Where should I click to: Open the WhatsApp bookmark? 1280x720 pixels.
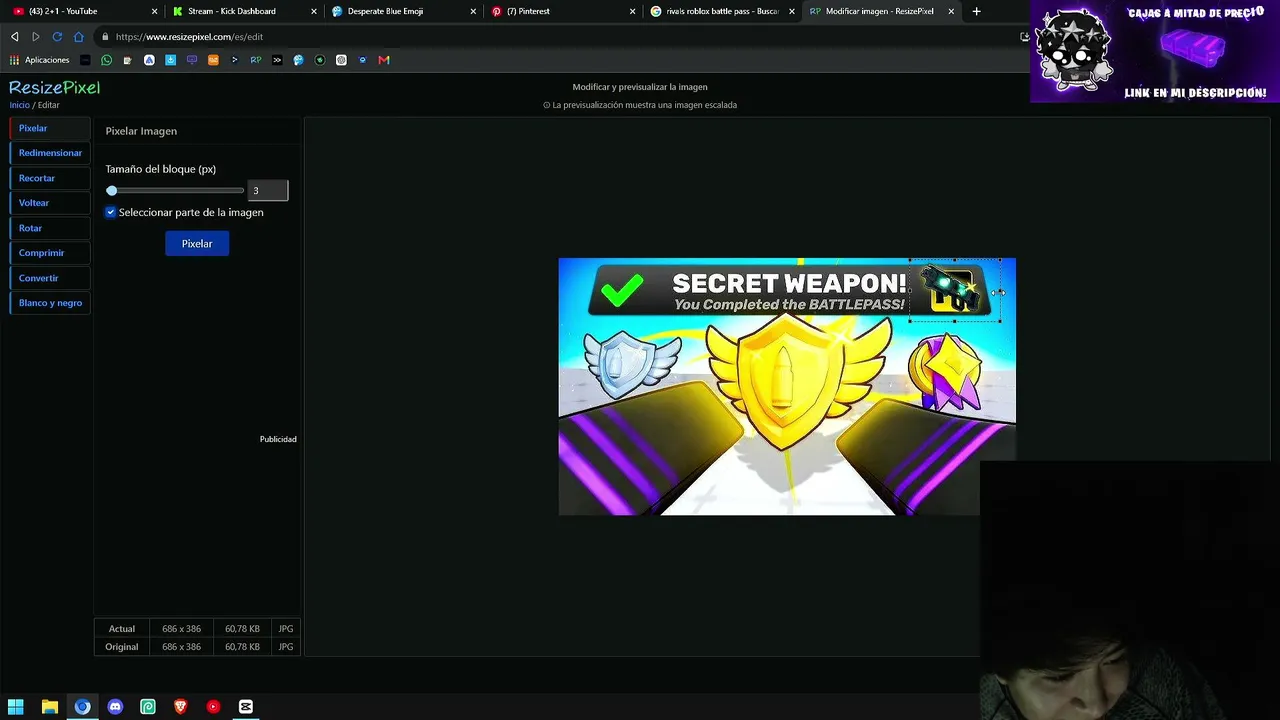pos(106,60)
